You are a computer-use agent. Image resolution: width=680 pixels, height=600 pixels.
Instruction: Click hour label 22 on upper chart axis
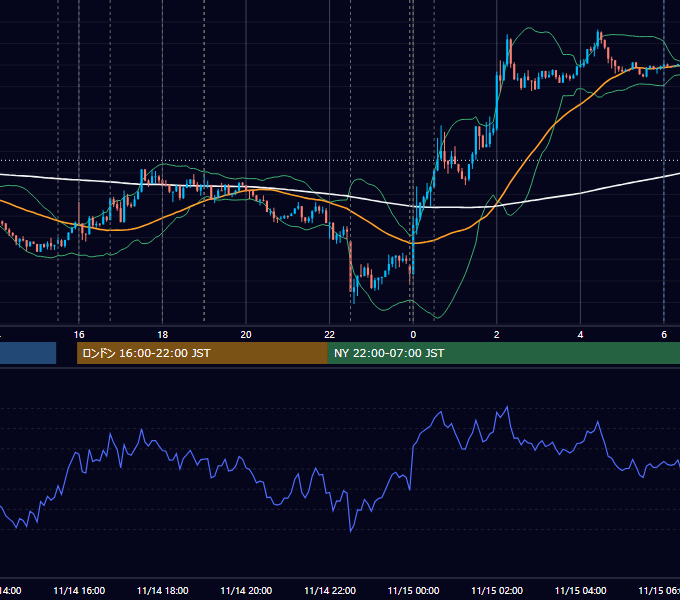point(330,335)
